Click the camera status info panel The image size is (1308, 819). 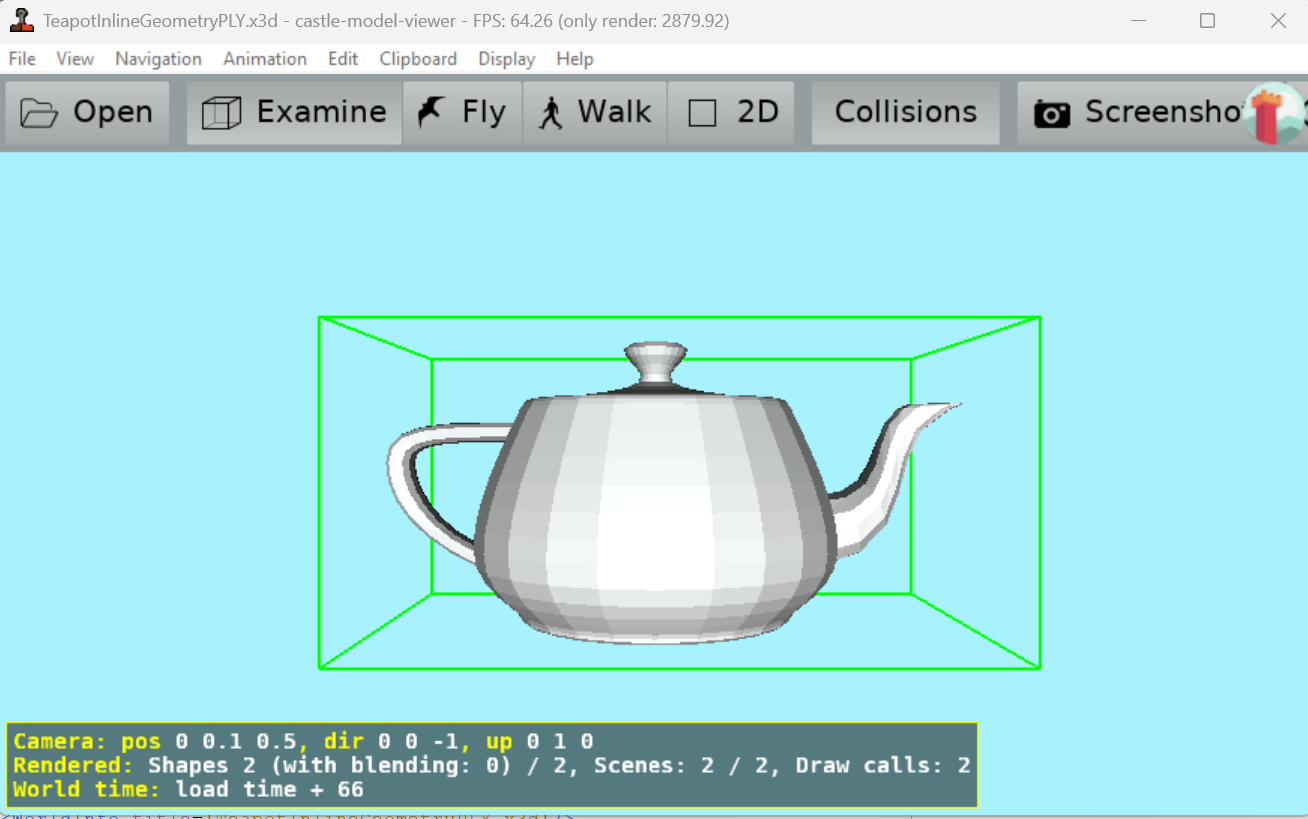click(491, 765)
